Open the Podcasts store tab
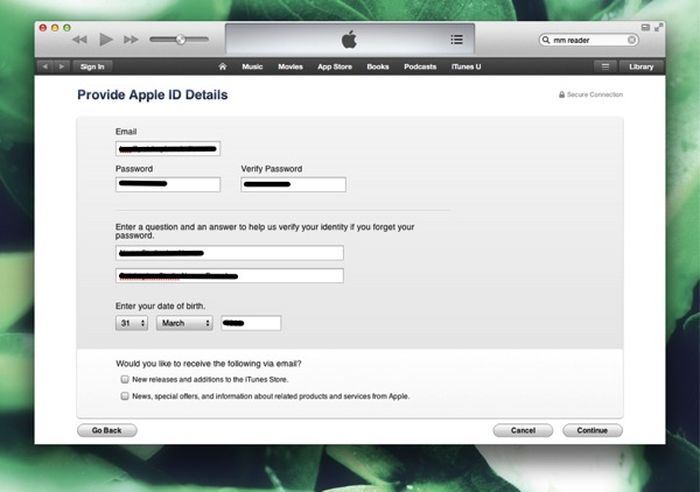The width and height of the screenshot is (700, 492). (x=420, y=67)
